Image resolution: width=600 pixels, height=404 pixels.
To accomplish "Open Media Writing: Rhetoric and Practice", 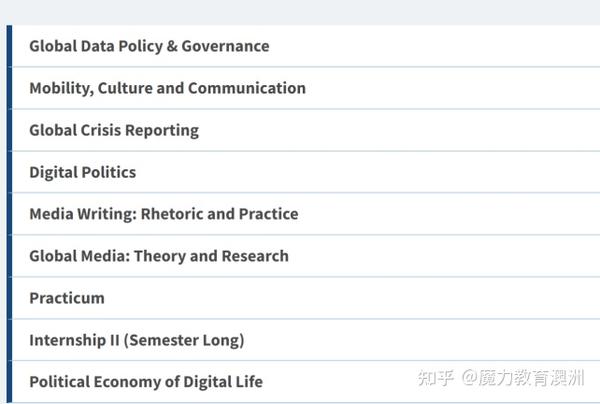I will pyautogui.click(x=164, y=214).
